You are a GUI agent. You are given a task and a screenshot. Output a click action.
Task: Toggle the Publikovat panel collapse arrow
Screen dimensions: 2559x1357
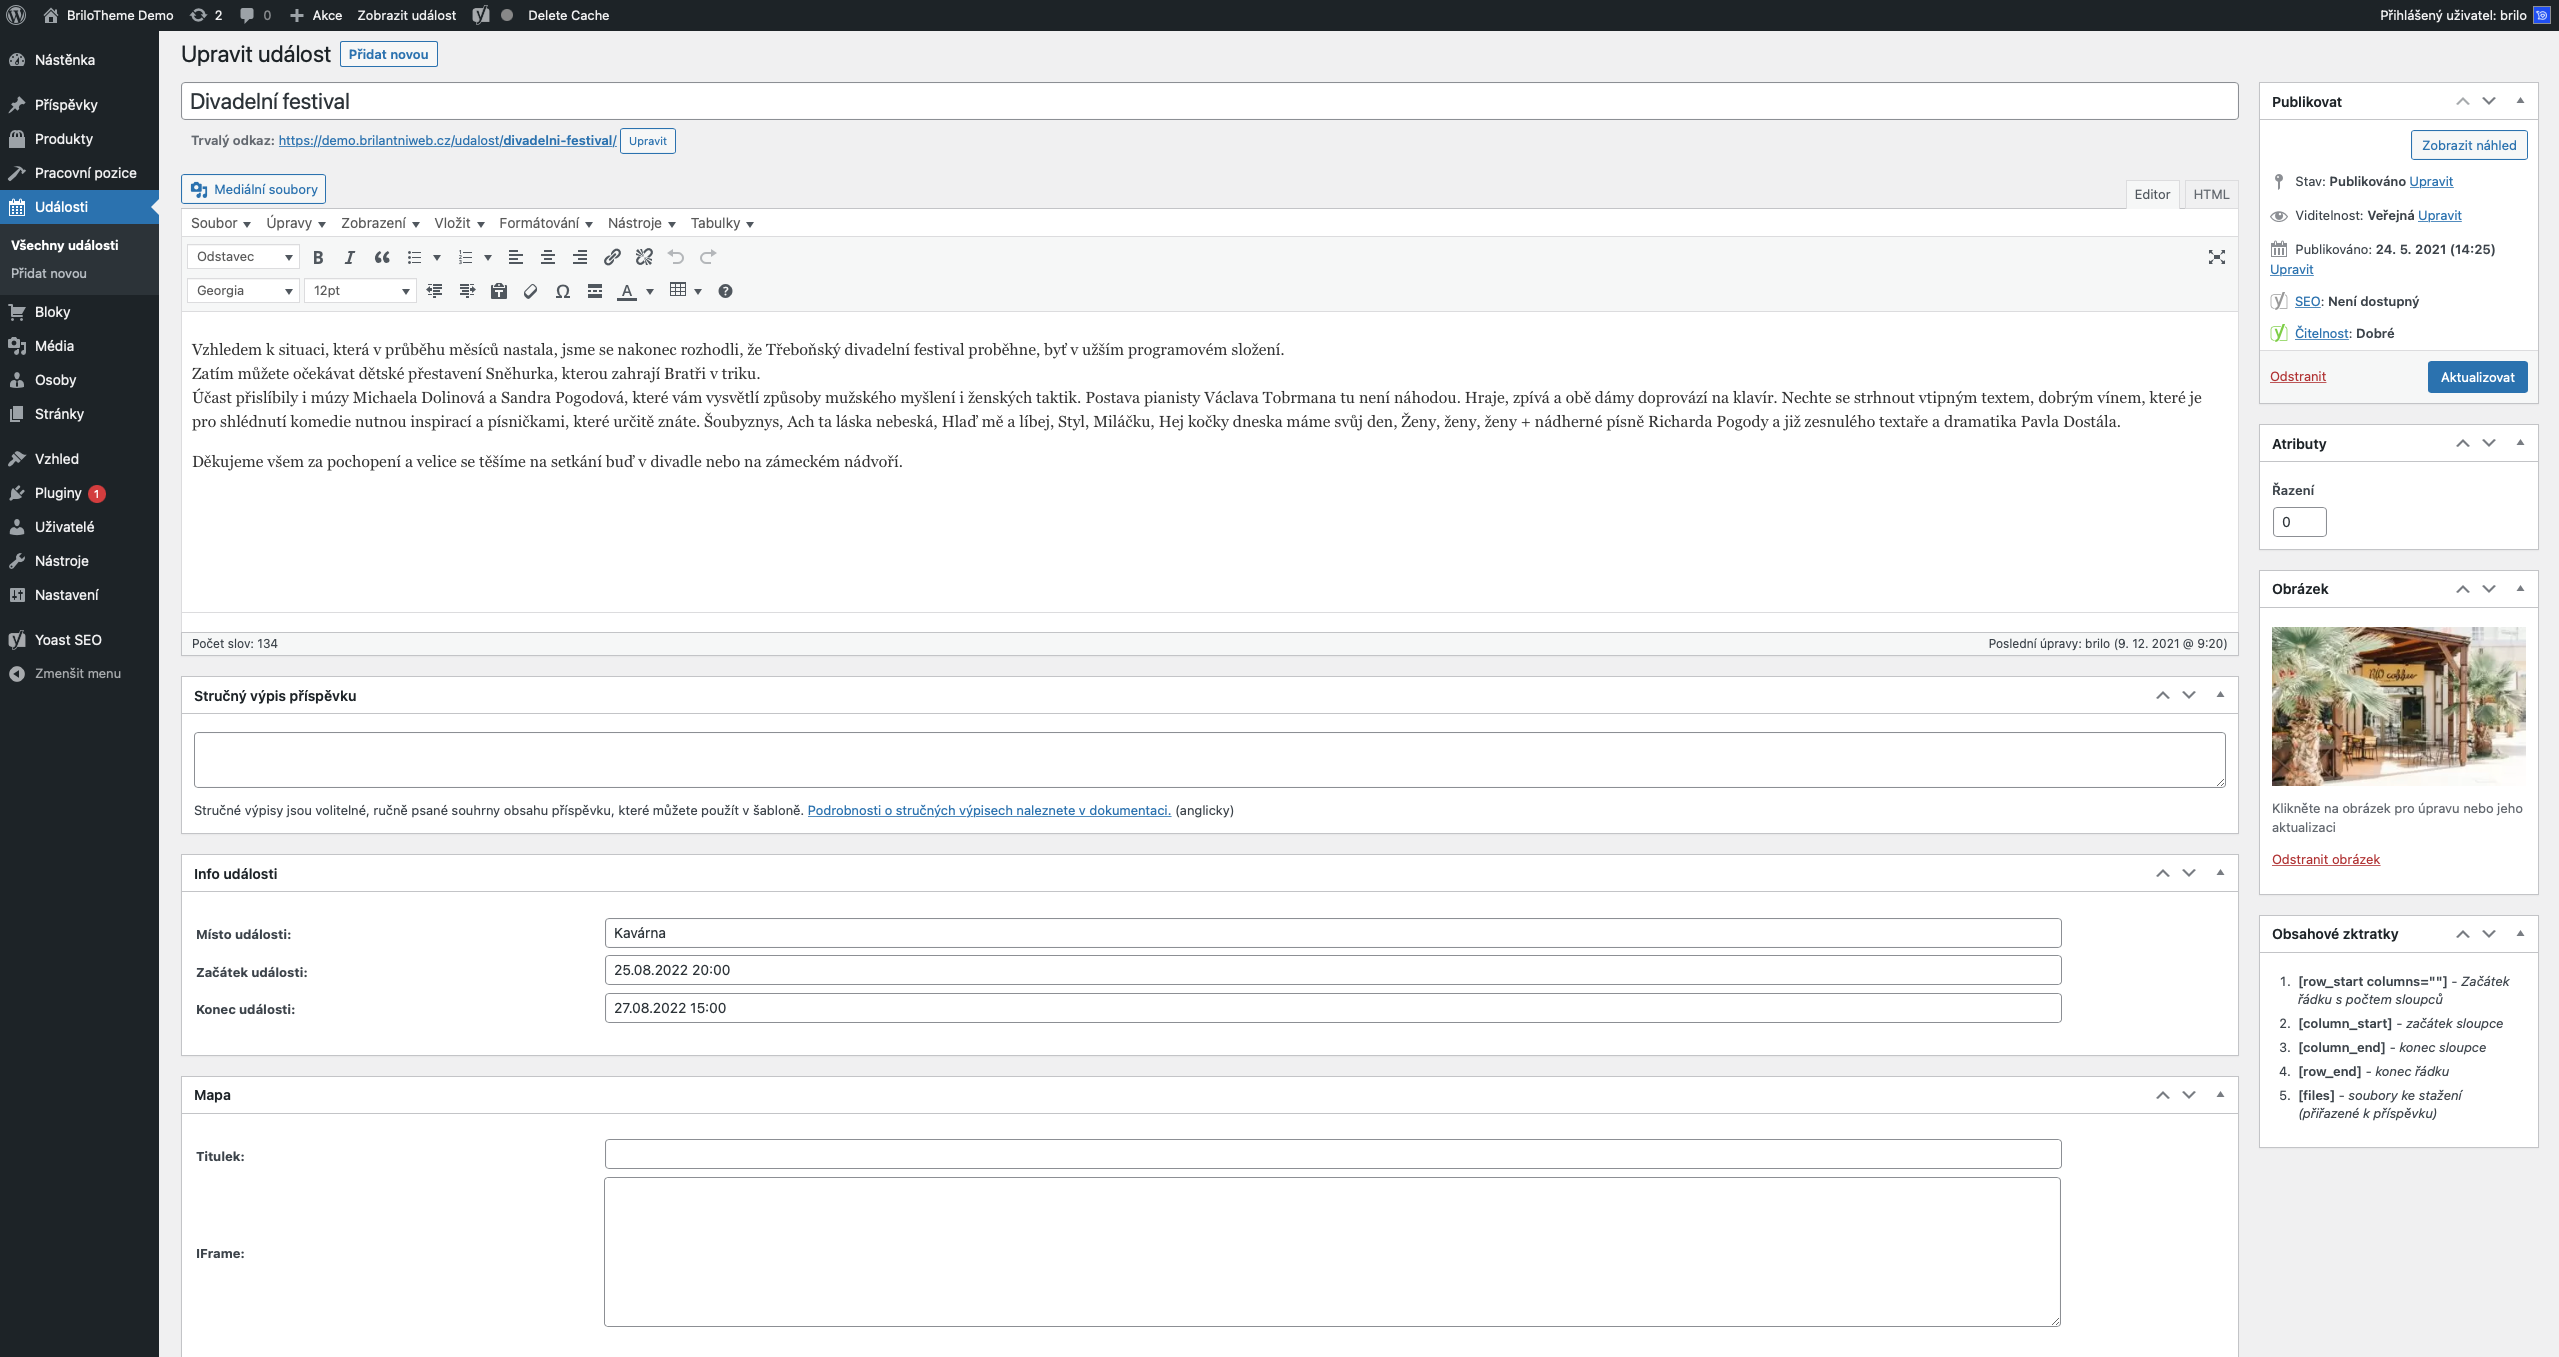2520,101
